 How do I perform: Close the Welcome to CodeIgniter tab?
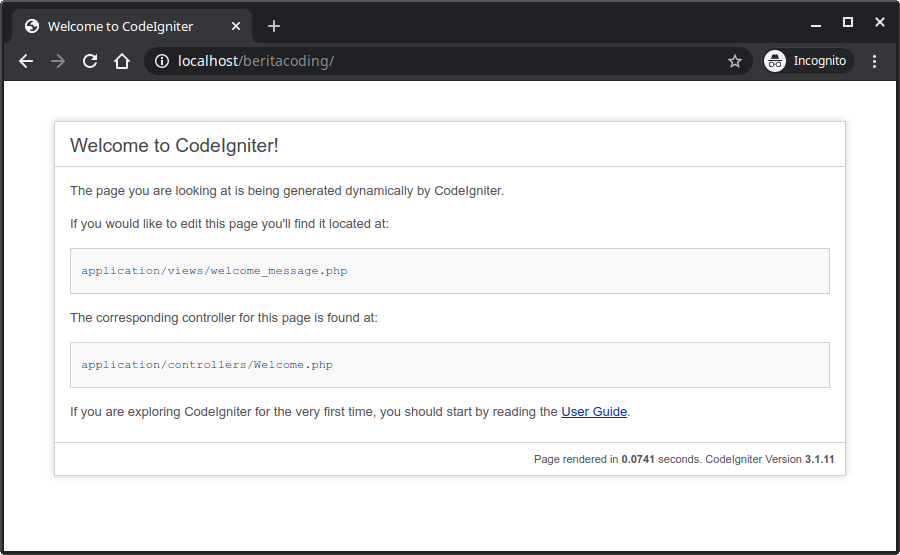pos(236,26)
